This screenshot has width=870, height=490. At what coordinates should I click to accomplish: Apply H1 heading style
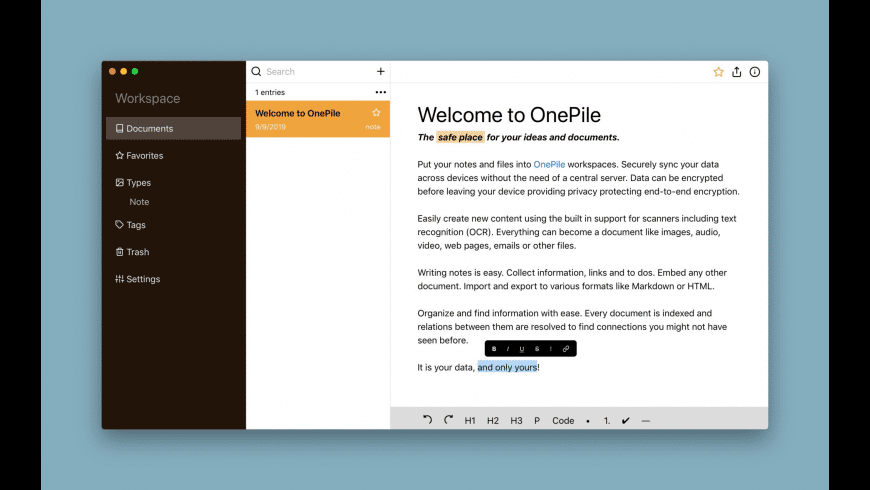click(470, 421)
